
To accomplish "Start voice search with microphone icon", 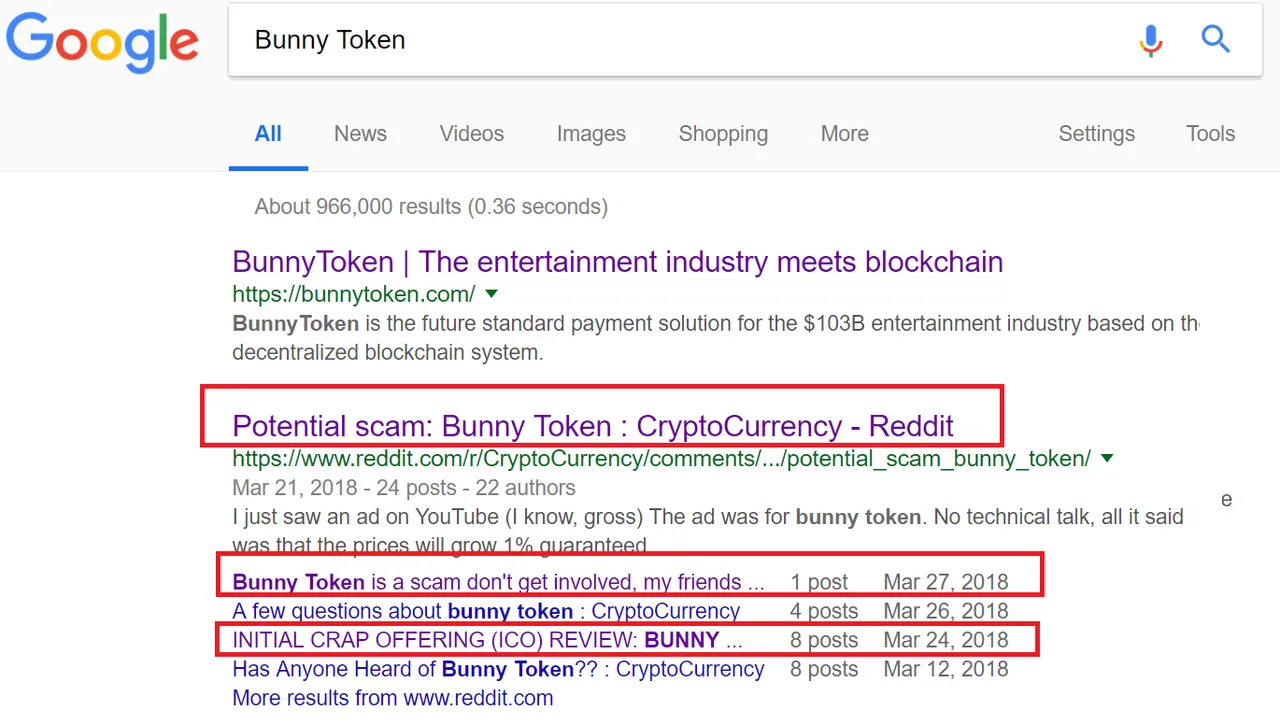I will coord(1151,40).
